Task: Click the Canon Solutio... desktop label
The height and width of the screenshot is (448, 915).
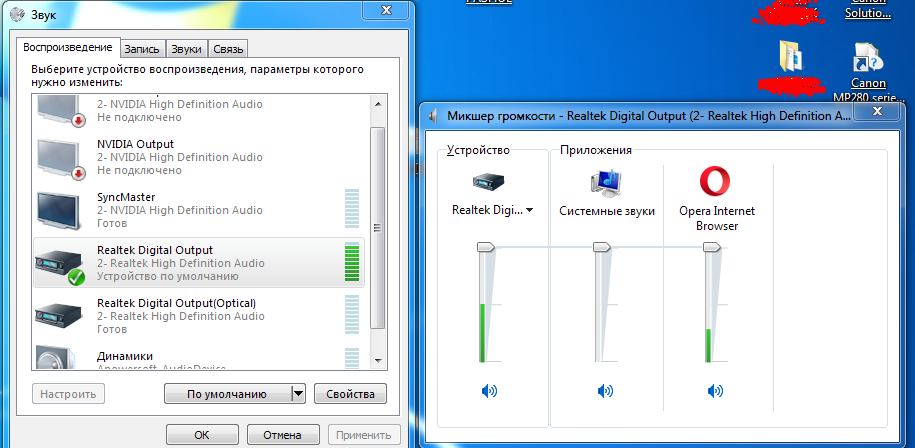Action: (868, 9)
